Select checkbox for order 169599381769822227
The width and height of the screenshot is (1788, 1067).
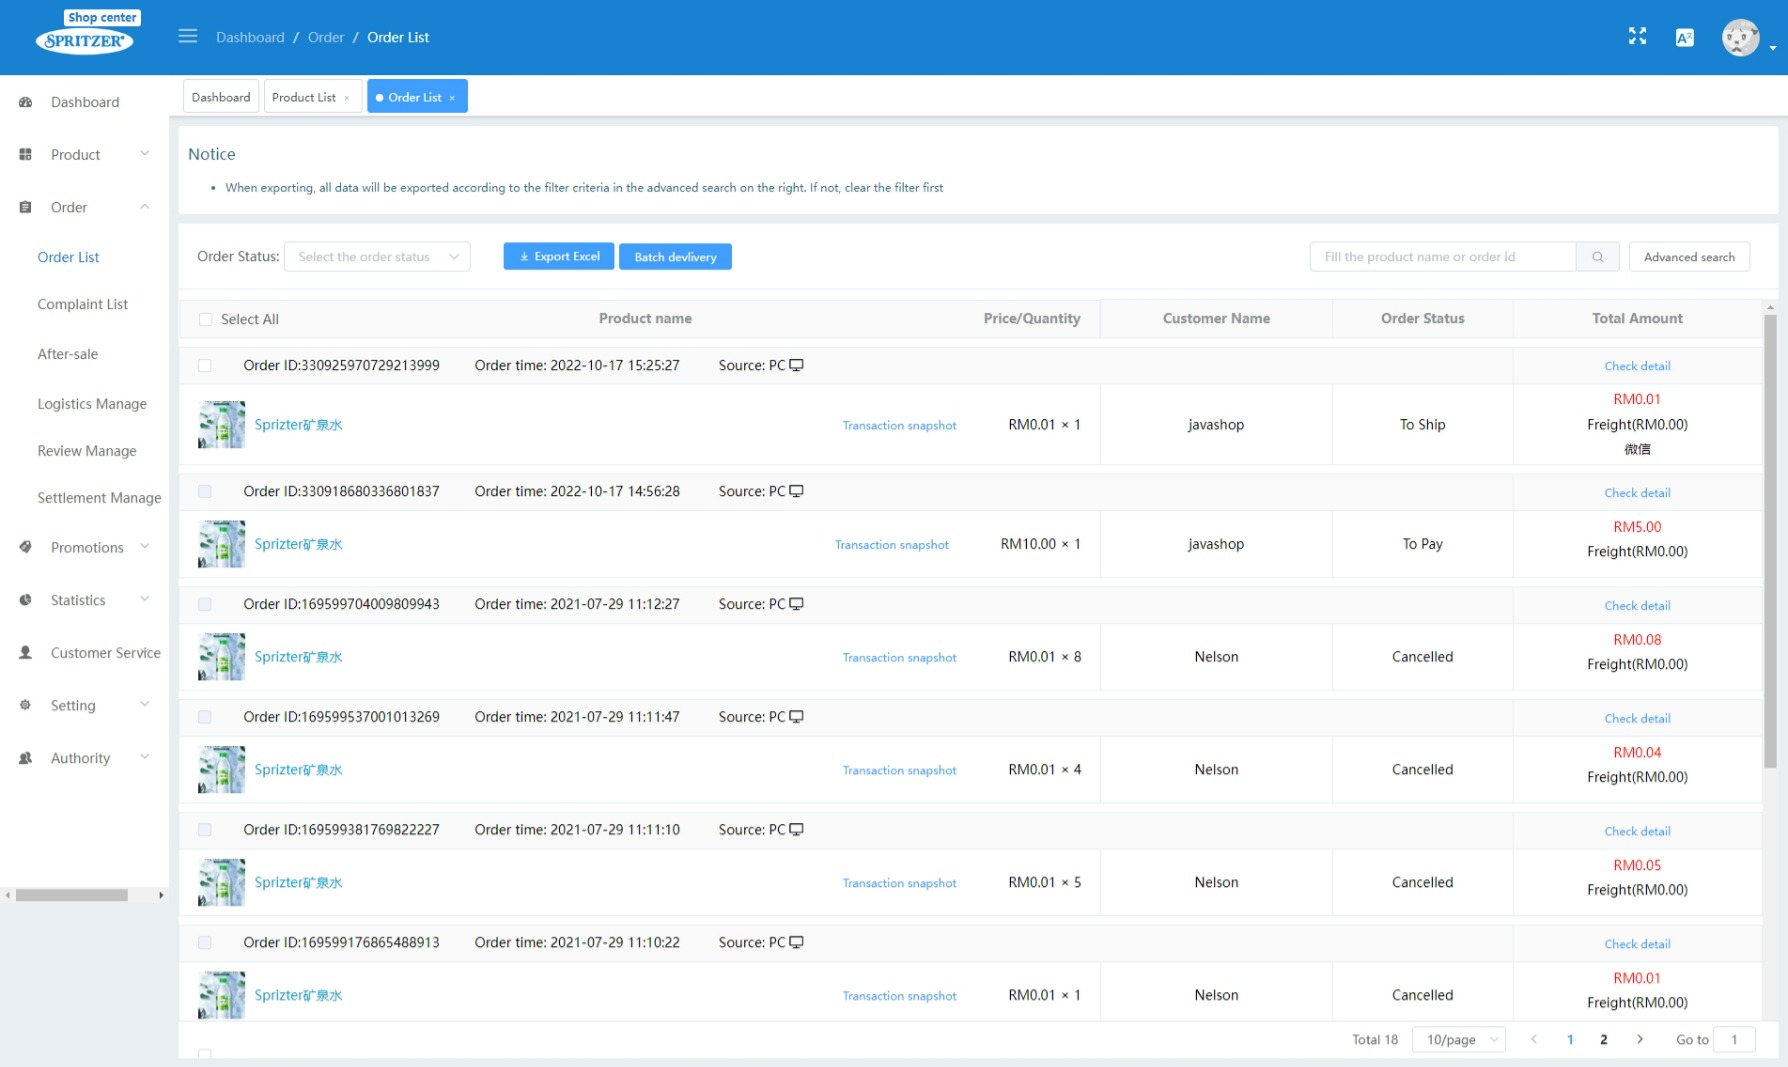click(x=205, y=830)
